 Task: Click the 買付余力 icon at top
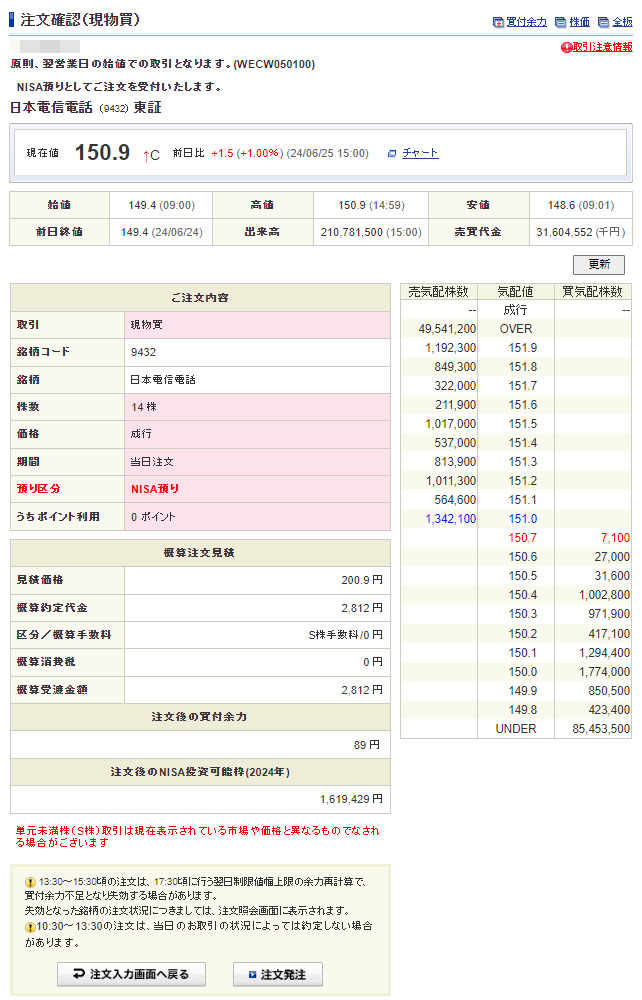tap(499, 22)
